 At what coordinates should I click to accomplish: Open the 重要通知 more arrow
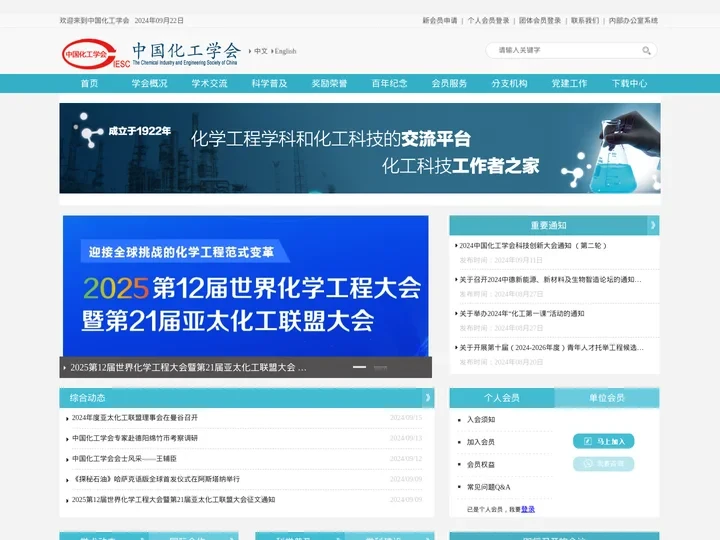[x=653, y=225]
